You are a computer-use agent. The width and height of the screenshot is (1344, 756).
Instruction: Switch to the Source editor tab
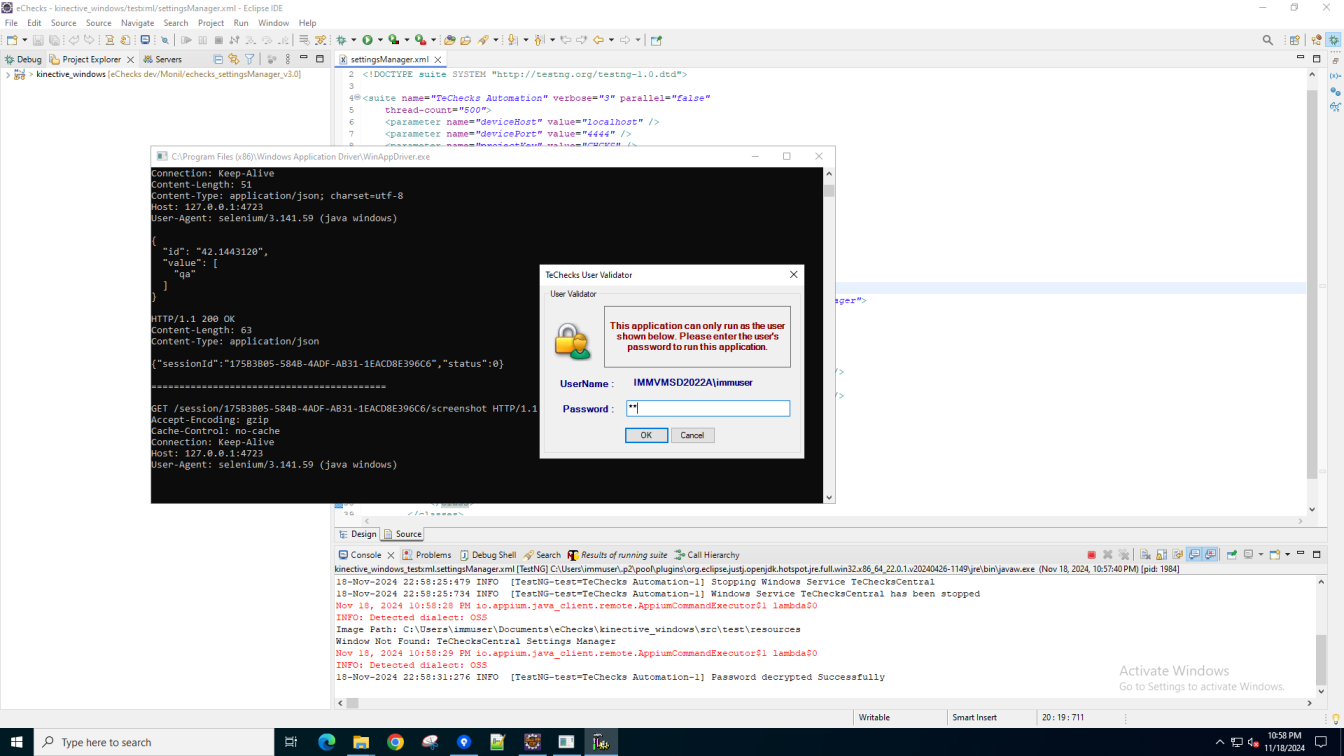coord(403,535)
